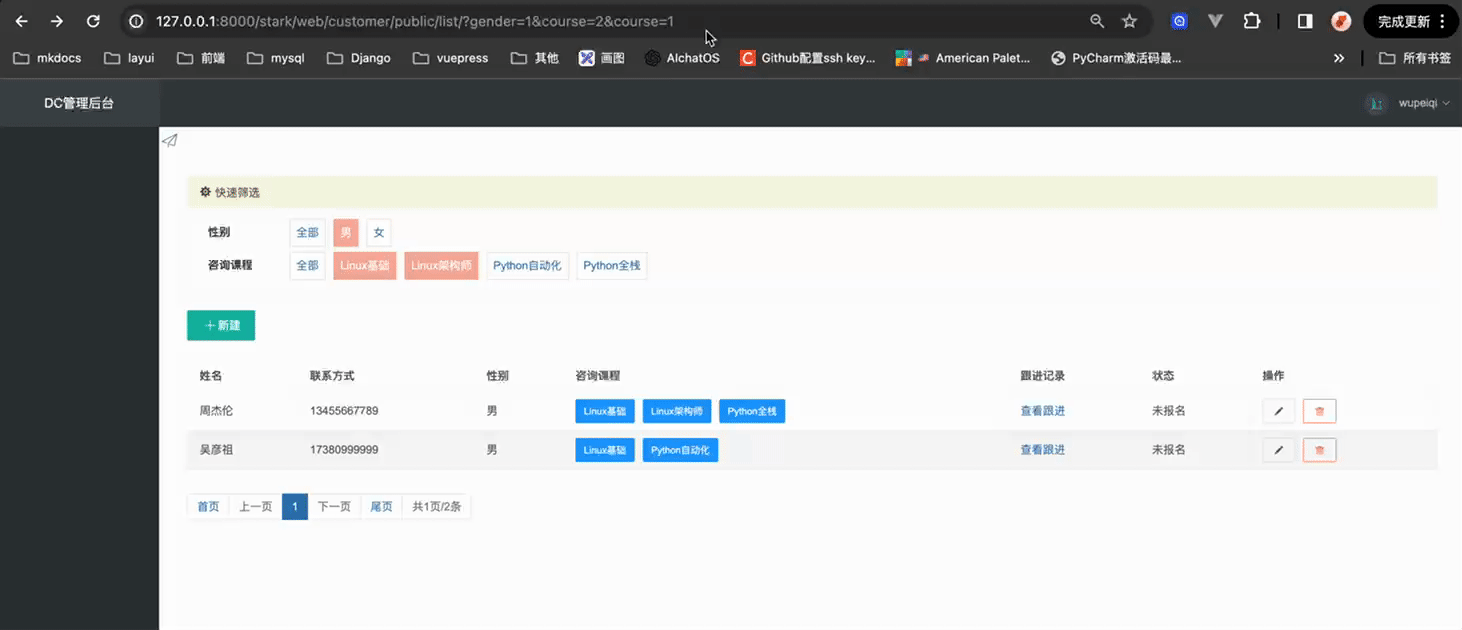Enable the Python全栈 course filter
The image size is (1462, 630).
(612, 266)
